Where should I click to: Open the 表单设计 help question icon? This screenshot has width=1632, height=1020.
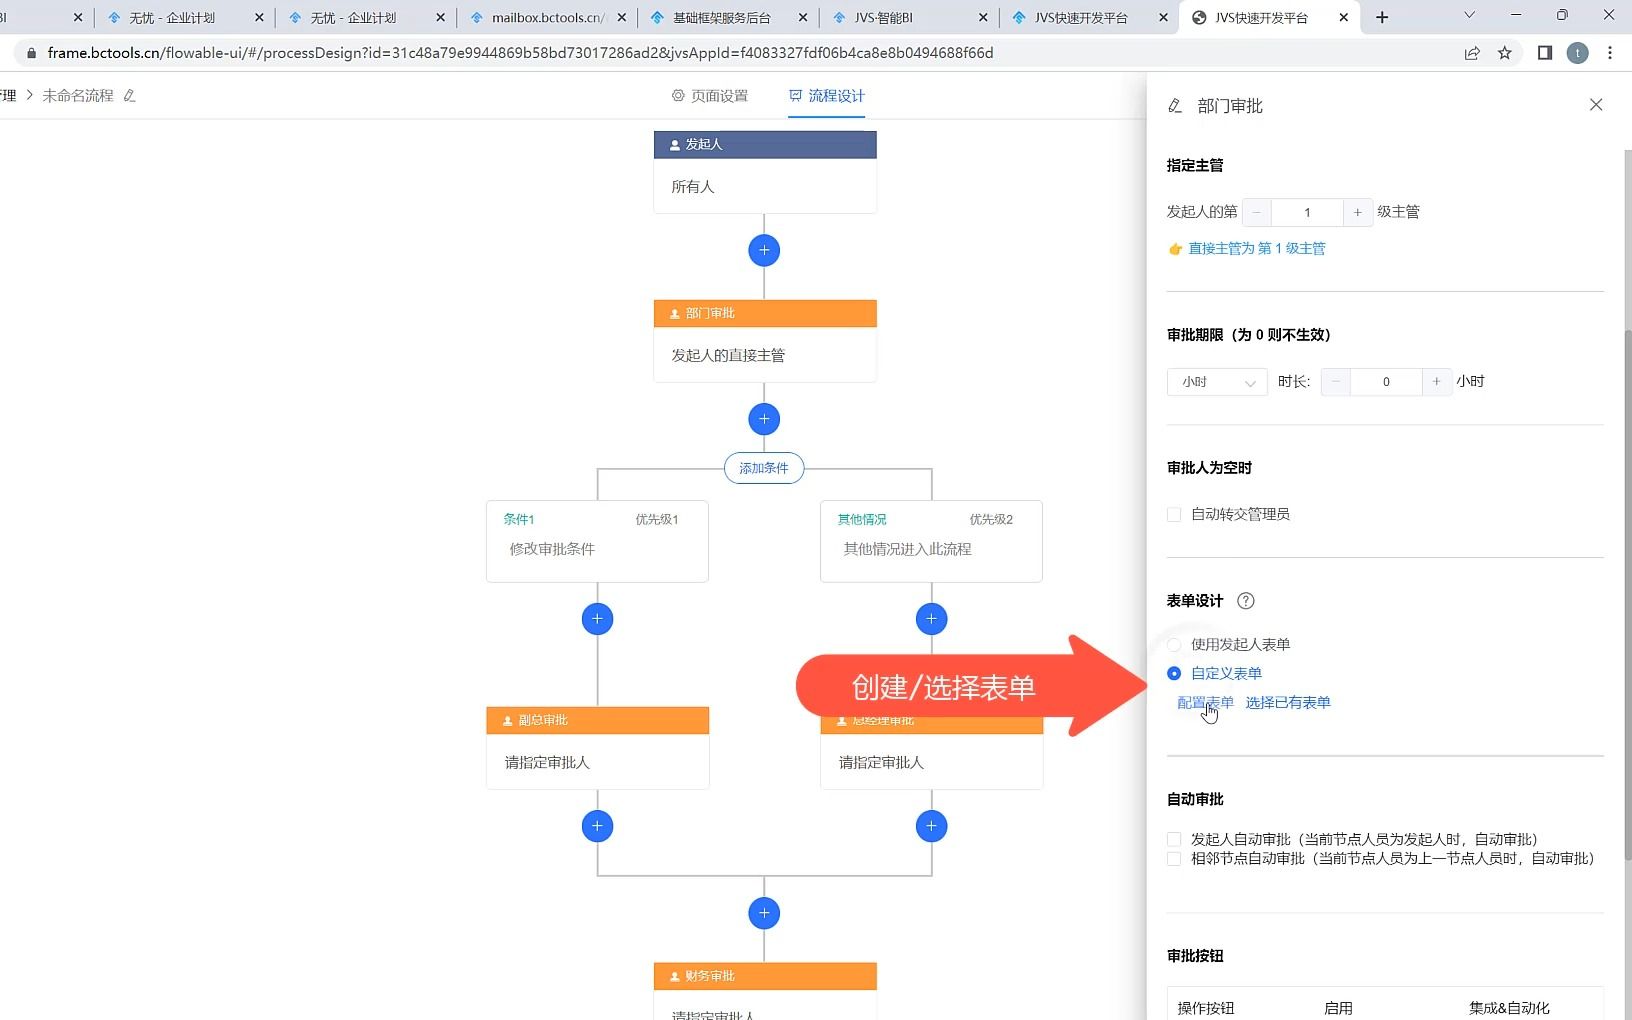(1245, 601)
